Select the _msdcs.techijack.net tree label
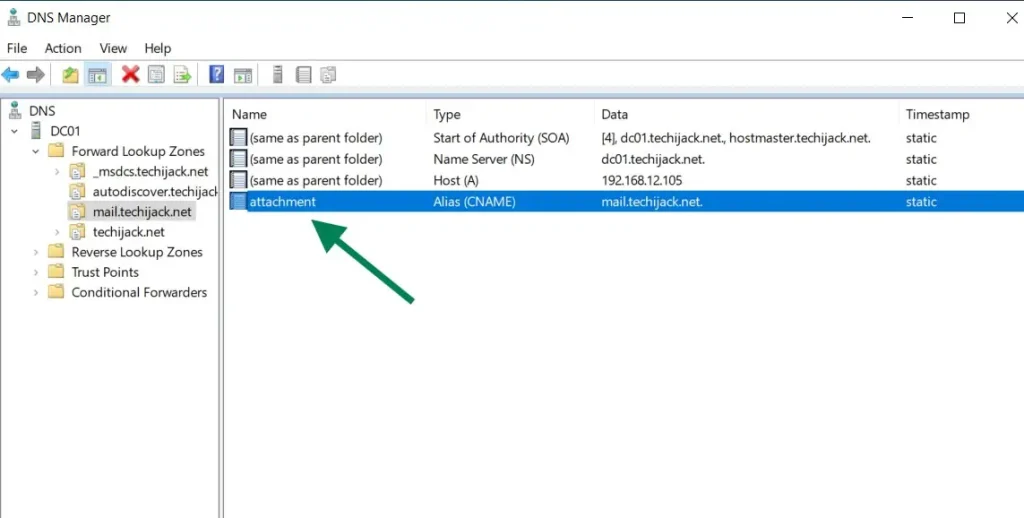 coord(150,172)
